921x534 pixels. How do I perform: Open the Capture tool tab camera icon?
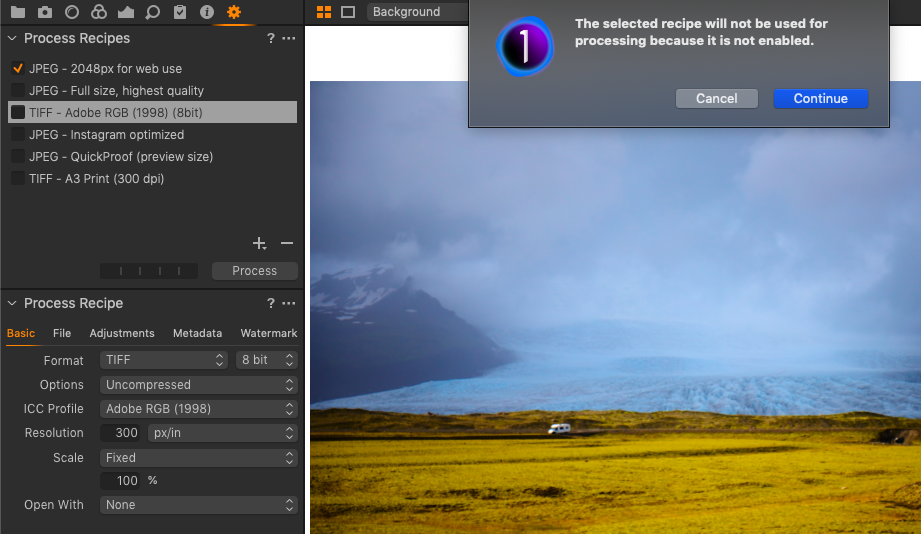click(x=45, y=12)
